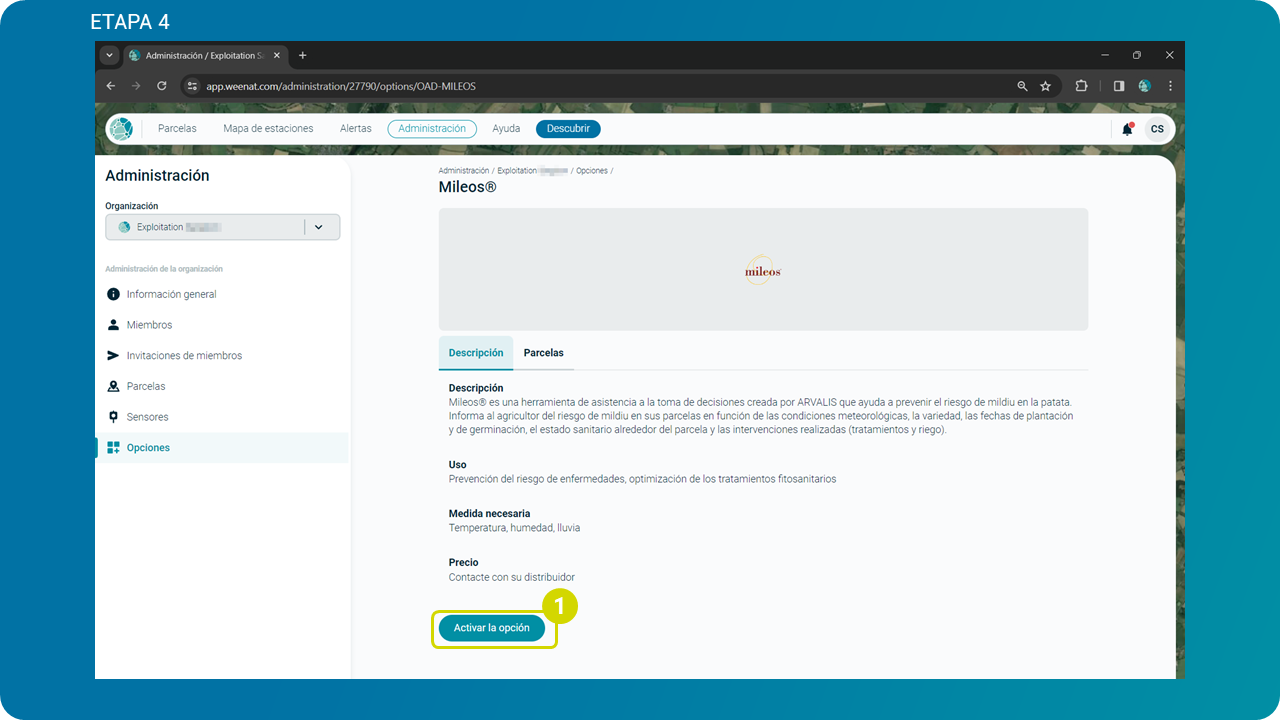Click the browser forward arrow
Image resolution: width=1280 pixels, height=720 pixels.
[x=136, y=86]
